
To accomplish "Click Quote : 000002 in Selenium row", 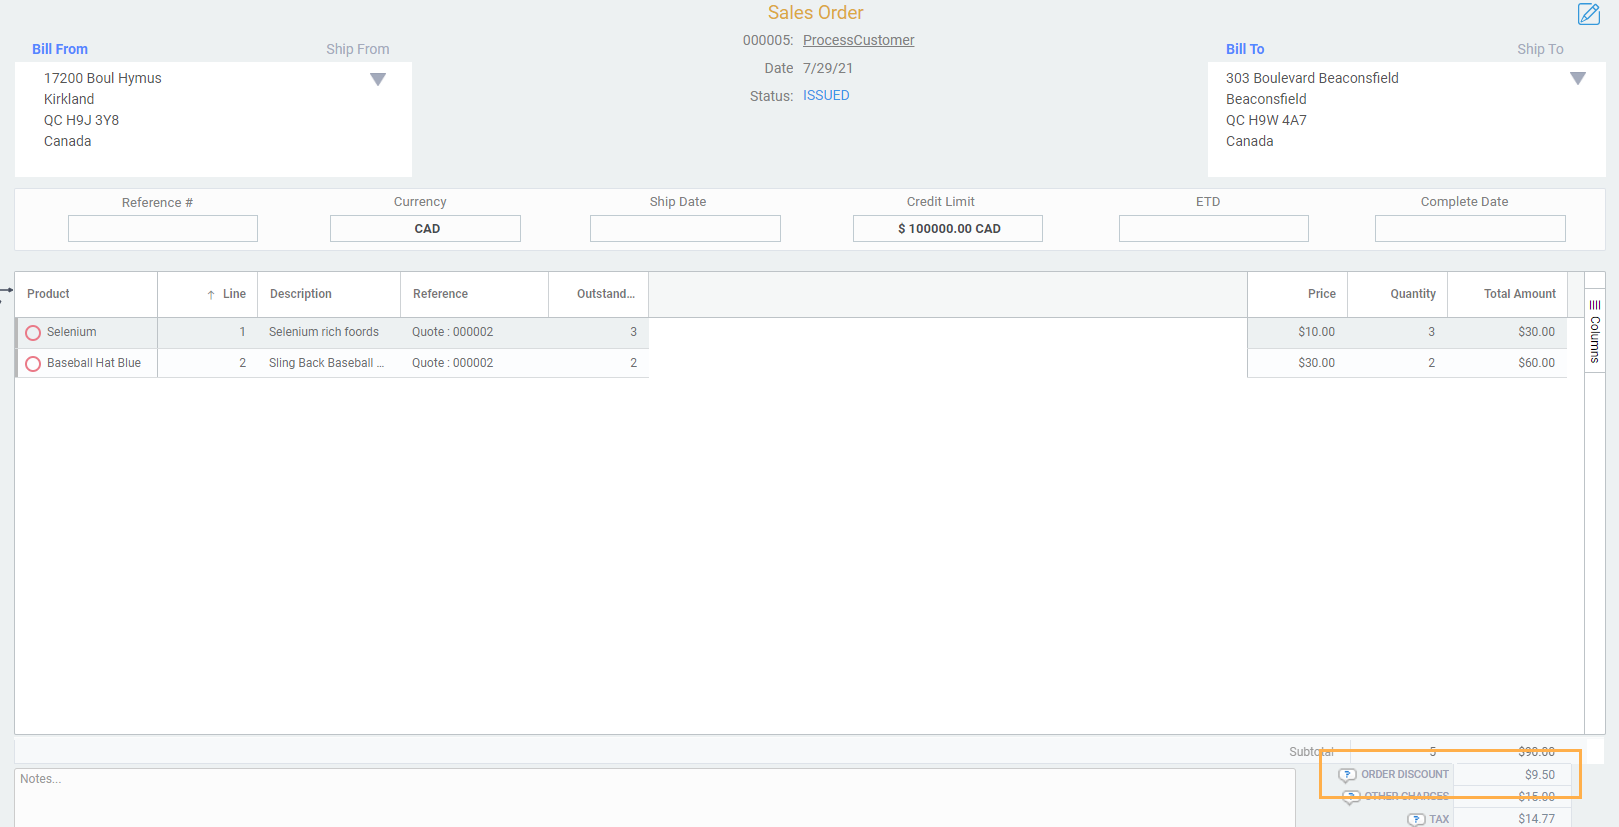I will [x=453, y=332].
